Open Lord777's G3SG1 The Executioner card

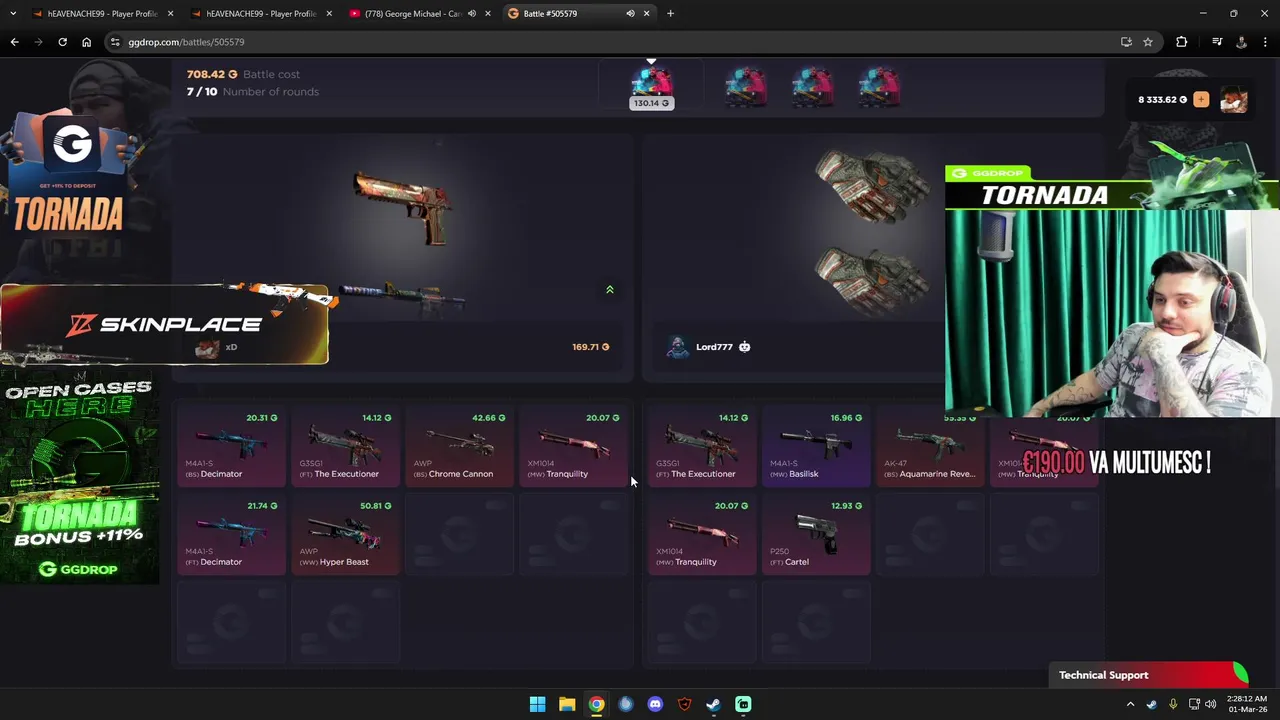[x=702, y=446]
